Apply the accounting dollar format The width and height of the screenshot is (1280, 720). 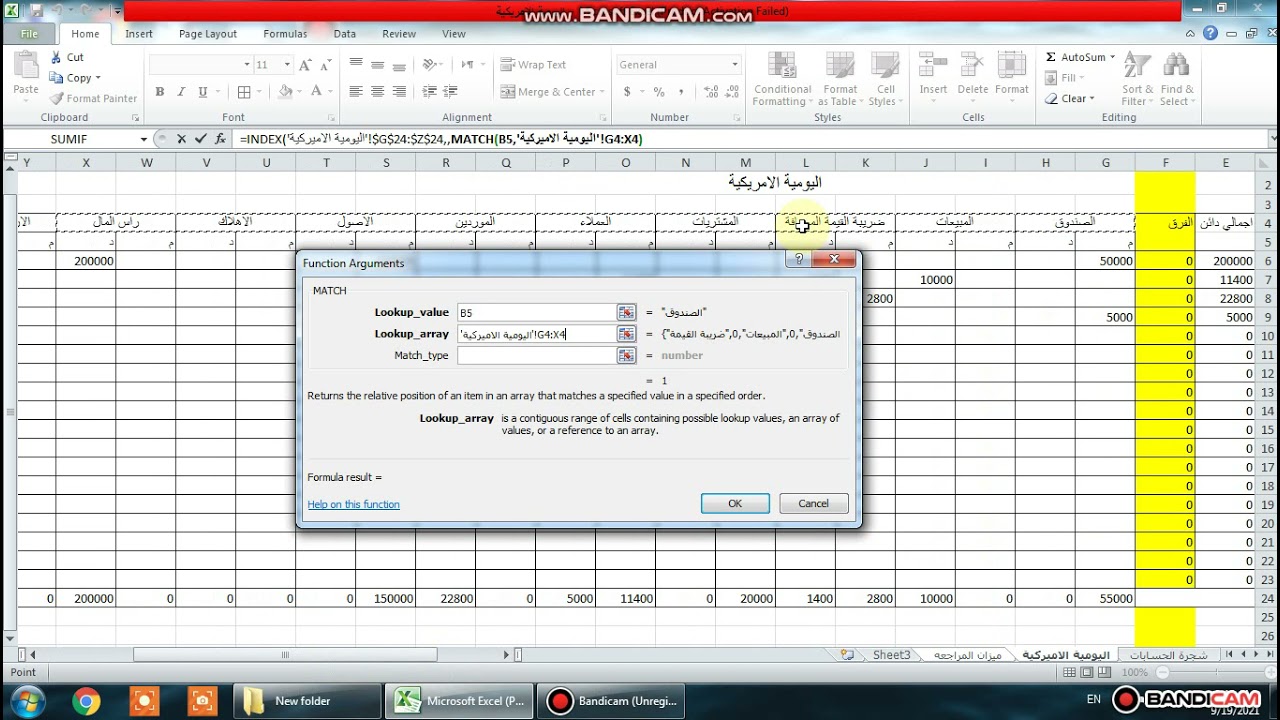(x=627, y=91)
